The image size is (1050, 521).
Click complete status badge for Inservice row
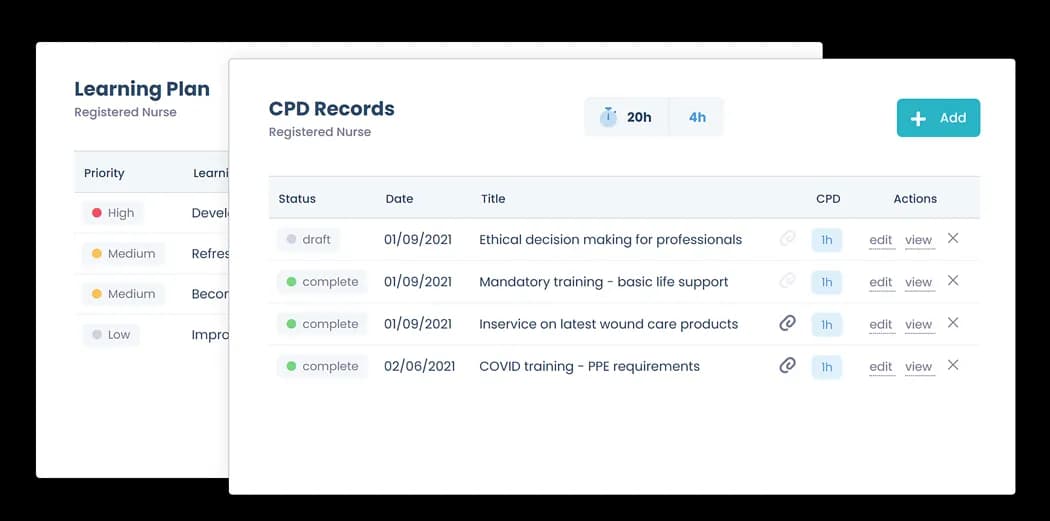[x=322, y=324]
